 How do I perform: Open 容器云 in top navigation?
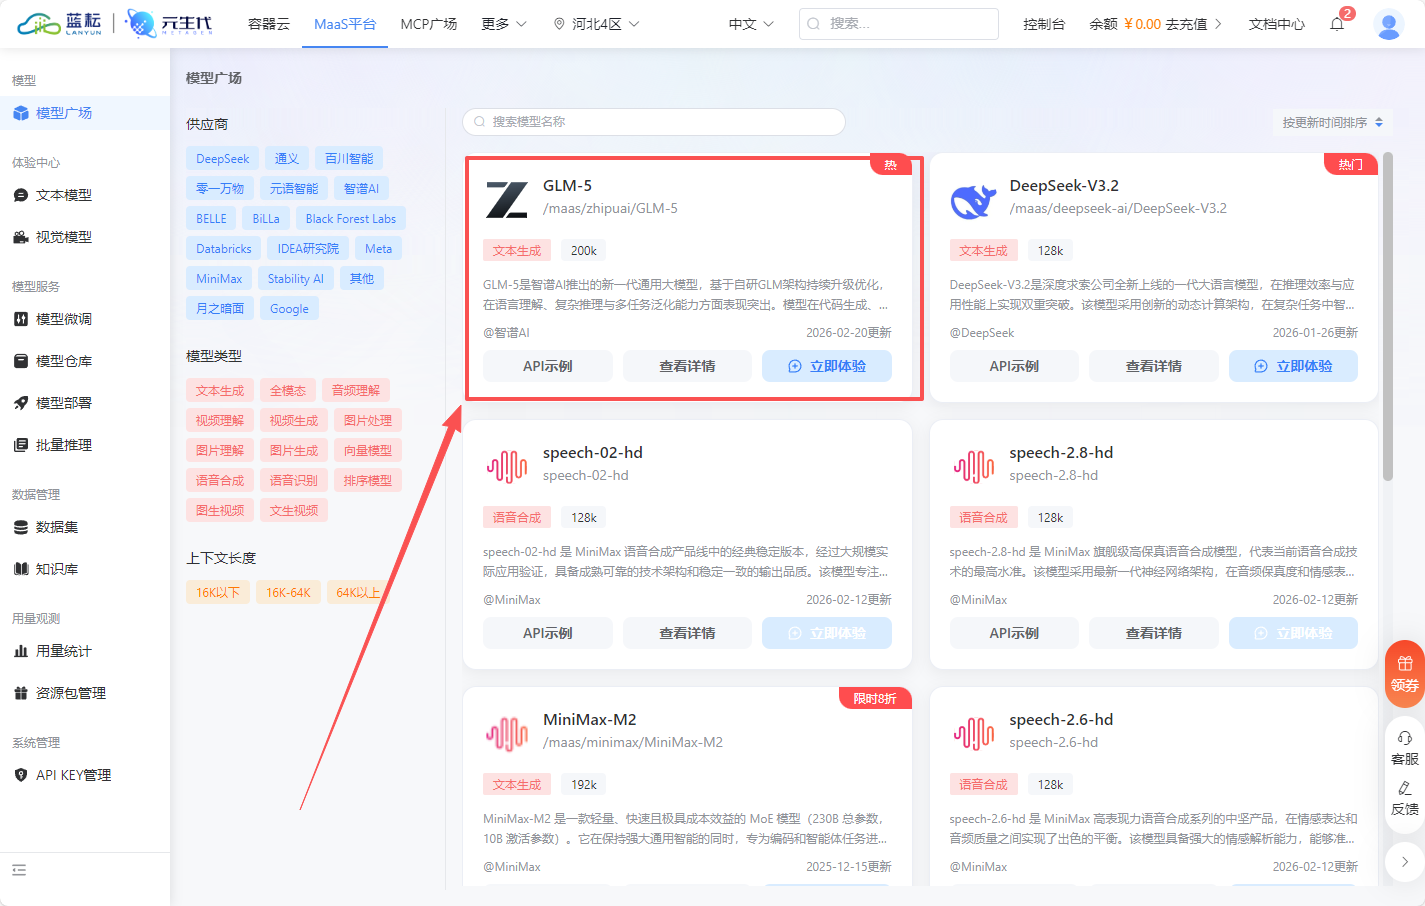point(269,24)
